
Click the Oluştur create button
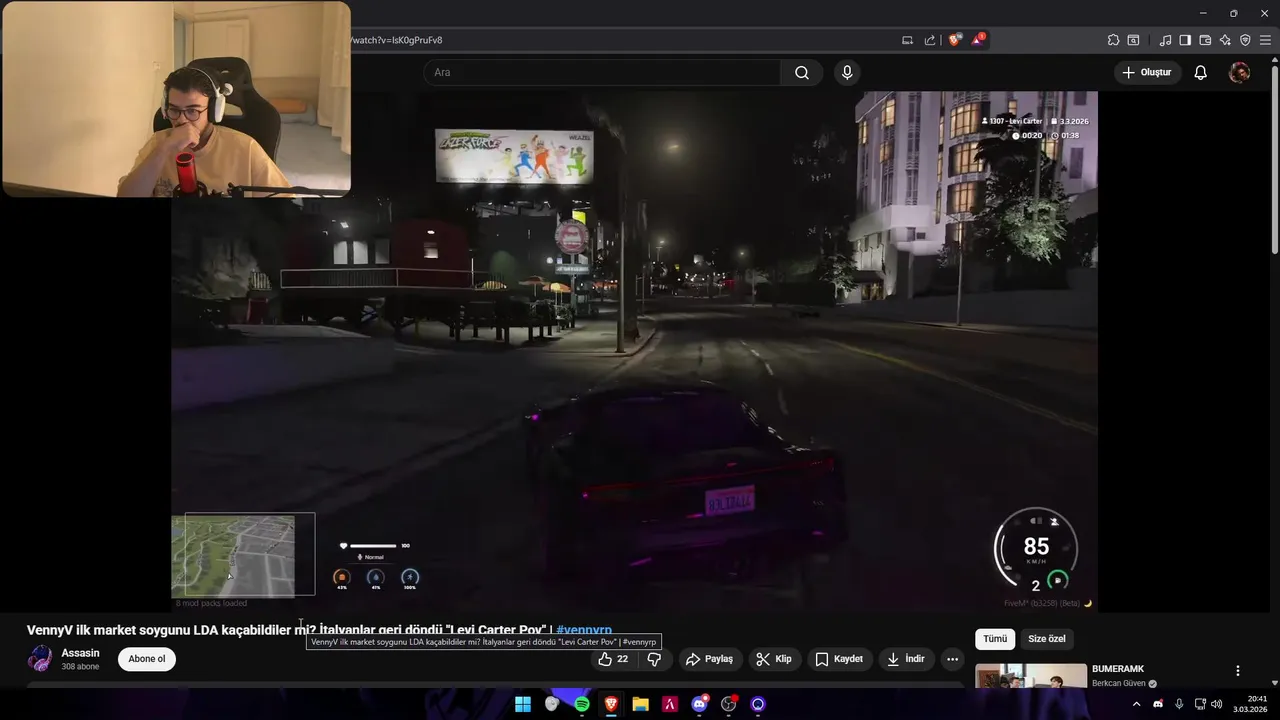[1147, 72]
